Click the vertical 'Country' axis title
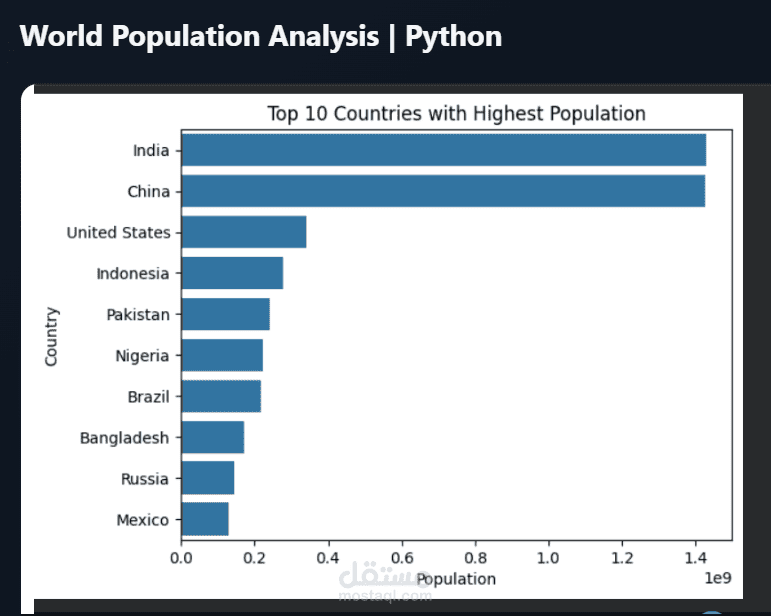Viewport: 771px width, 616px height. click(x=51, y=337)
